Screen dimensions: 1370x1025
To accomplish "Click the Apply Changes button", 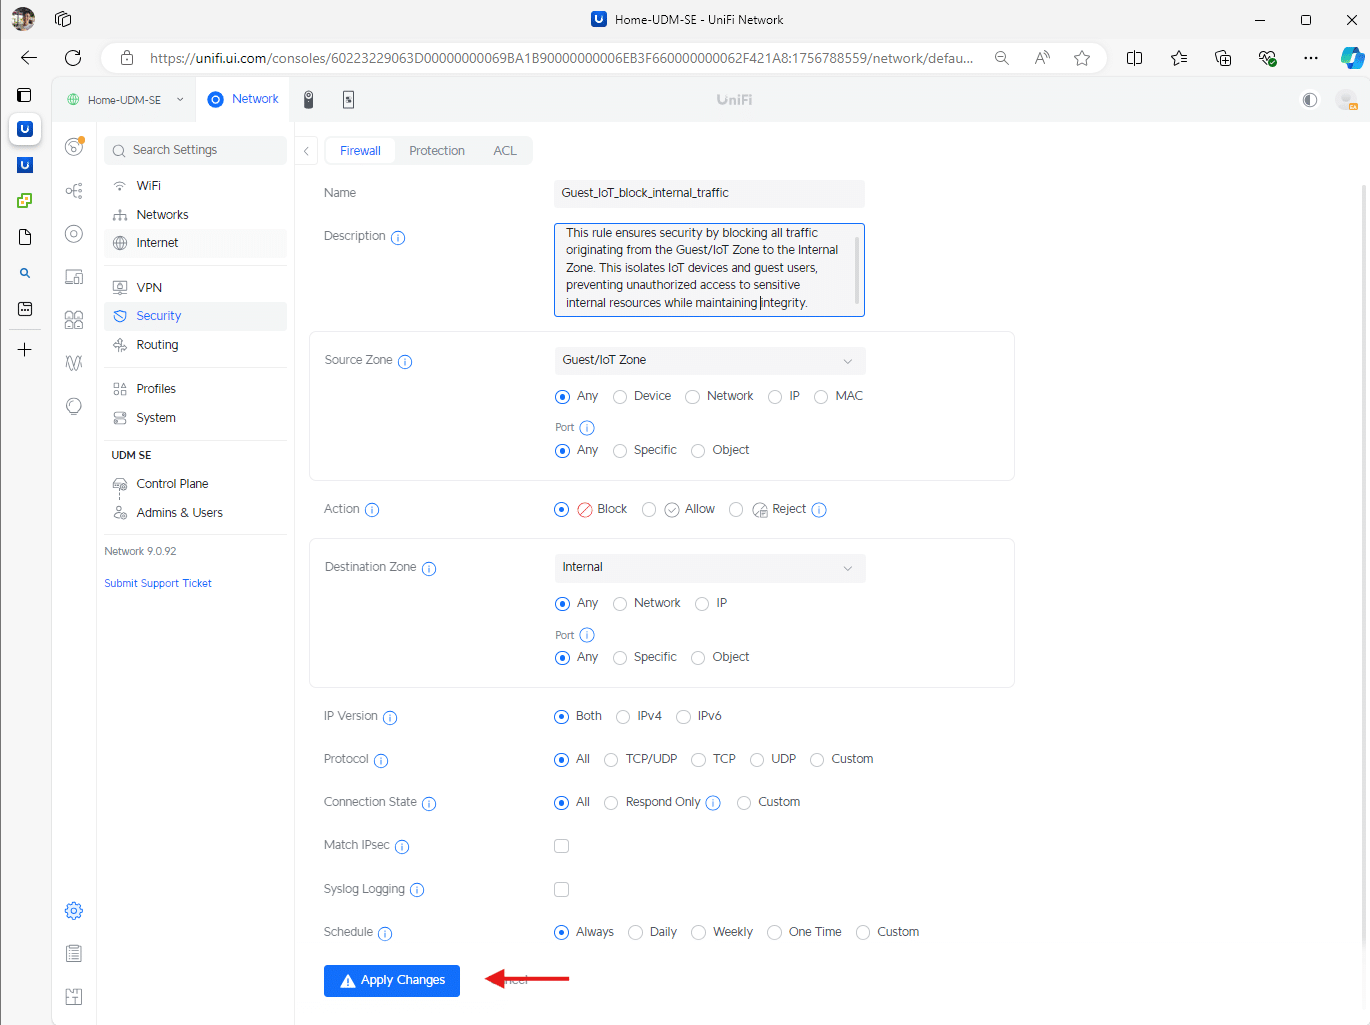I will tap(392, 981).
